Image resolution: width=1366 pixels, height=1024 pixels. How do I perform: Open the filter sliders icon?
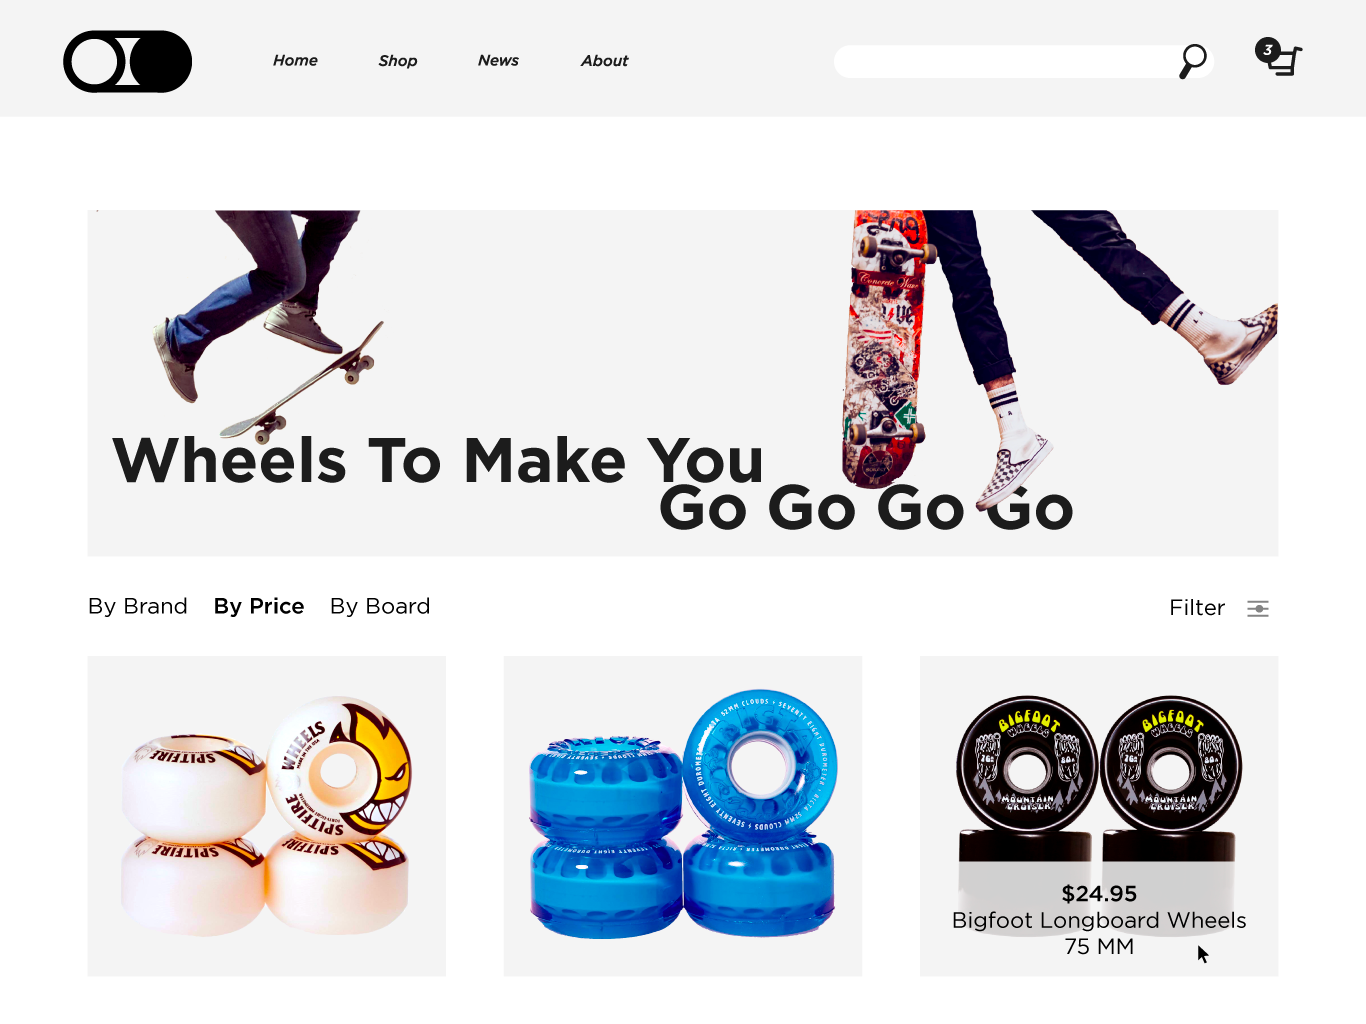(1258, 608)
